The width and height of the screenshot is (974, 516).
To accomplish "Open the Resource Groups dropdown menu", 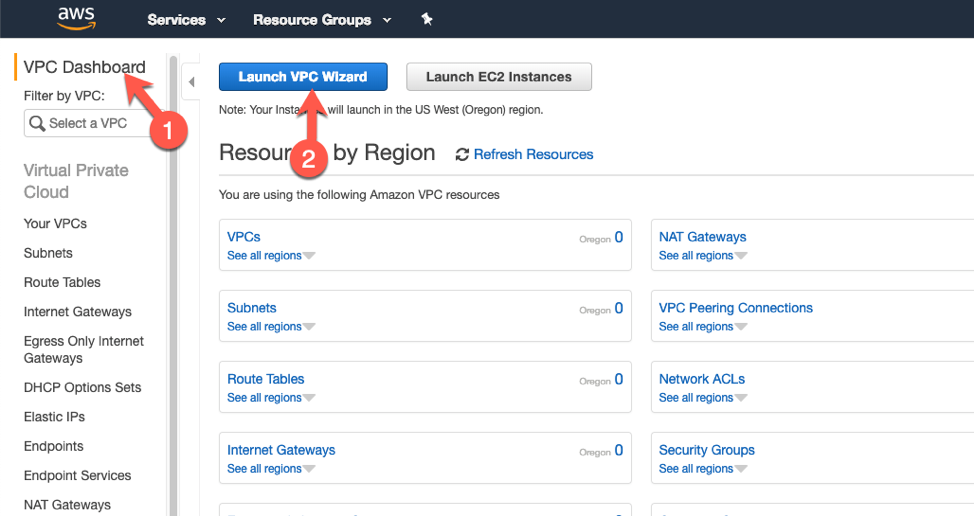I will click(x=322, y=20).
